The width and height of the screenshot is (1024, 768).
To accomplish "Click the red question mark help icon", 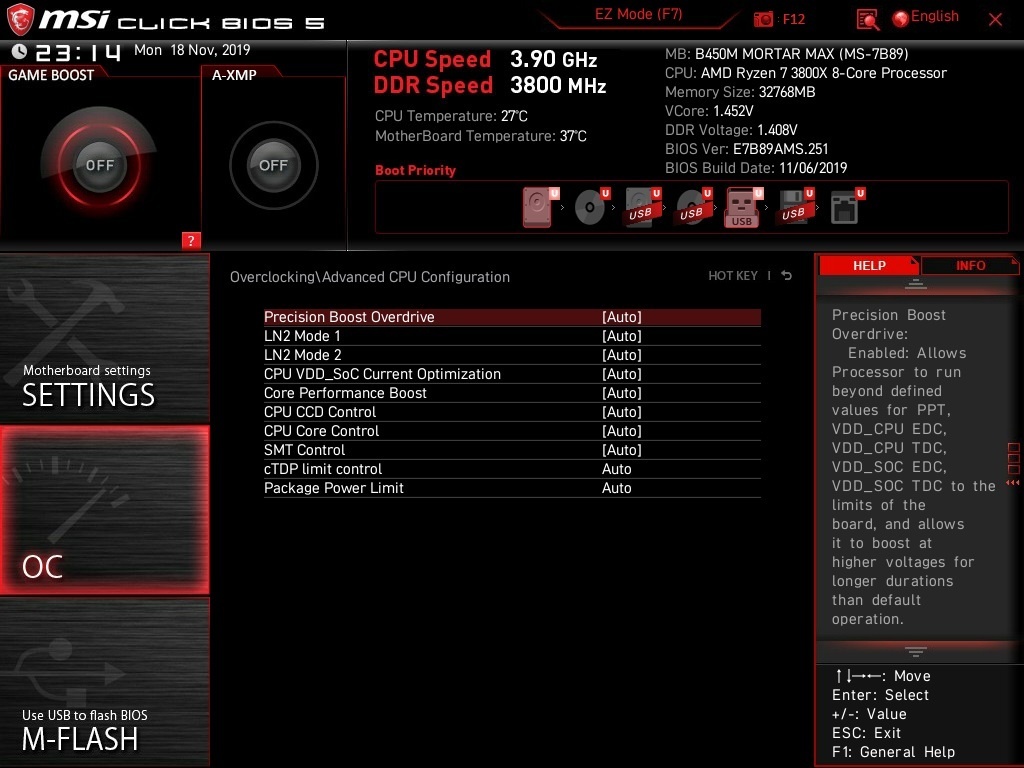I will click(x=191, y=240).
